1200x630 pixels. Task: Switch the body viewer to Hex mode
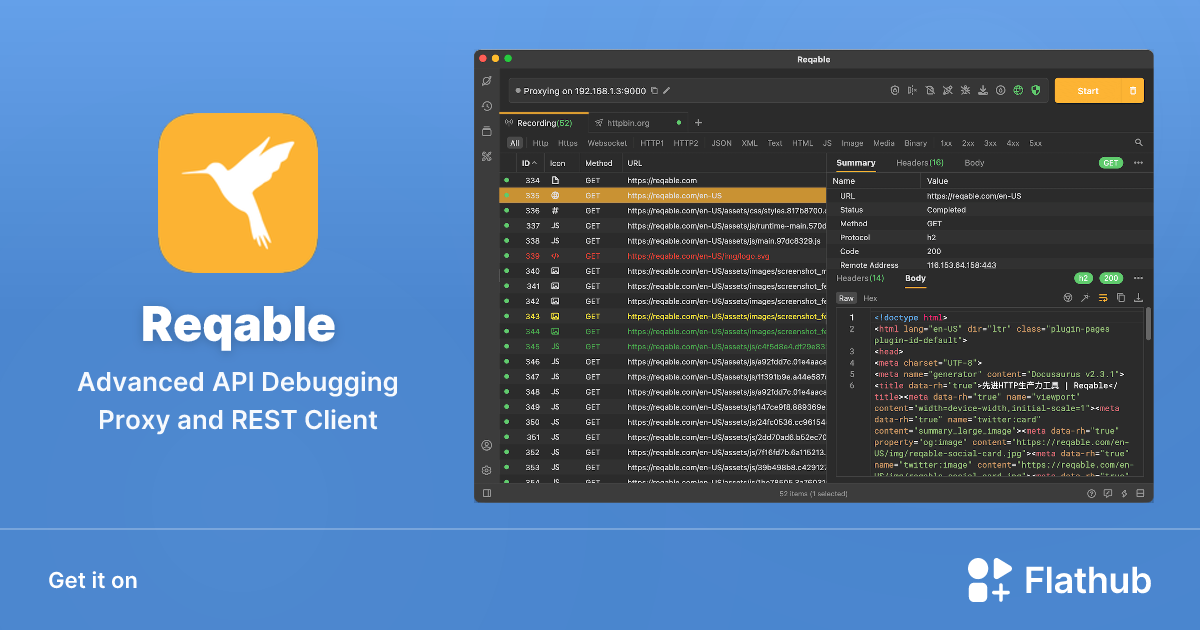pyautogui.click(x=870, y=298)
